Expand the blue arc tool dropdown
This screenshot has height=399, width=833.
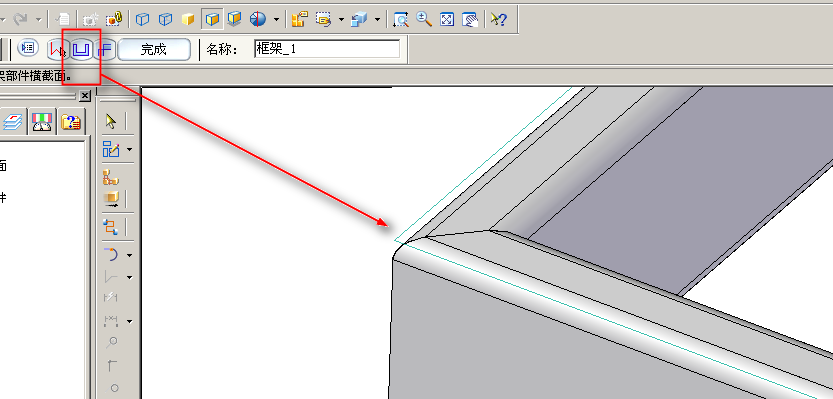click(x=130, y=256)
